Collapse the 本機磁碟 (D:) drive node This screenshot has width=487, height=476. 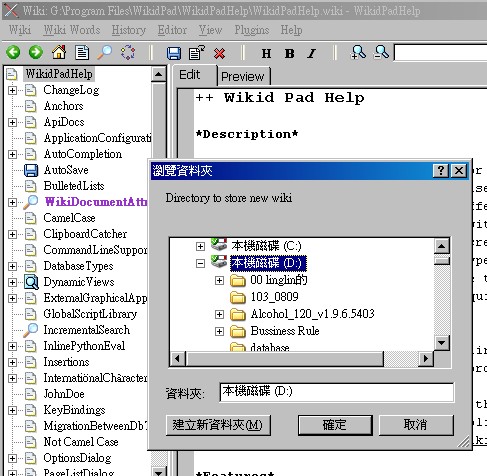click(200, 263)
